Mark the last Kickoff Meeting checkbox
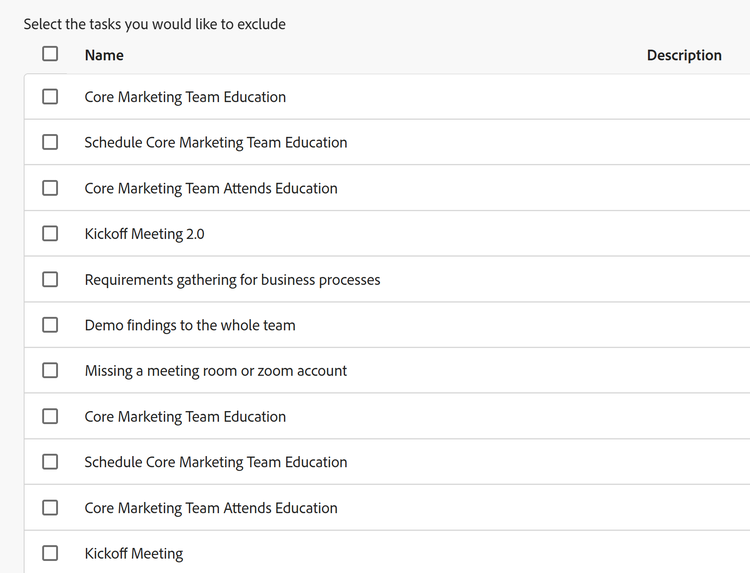Image resolution: width=750 pixels, height=573 pixels. 50,553
